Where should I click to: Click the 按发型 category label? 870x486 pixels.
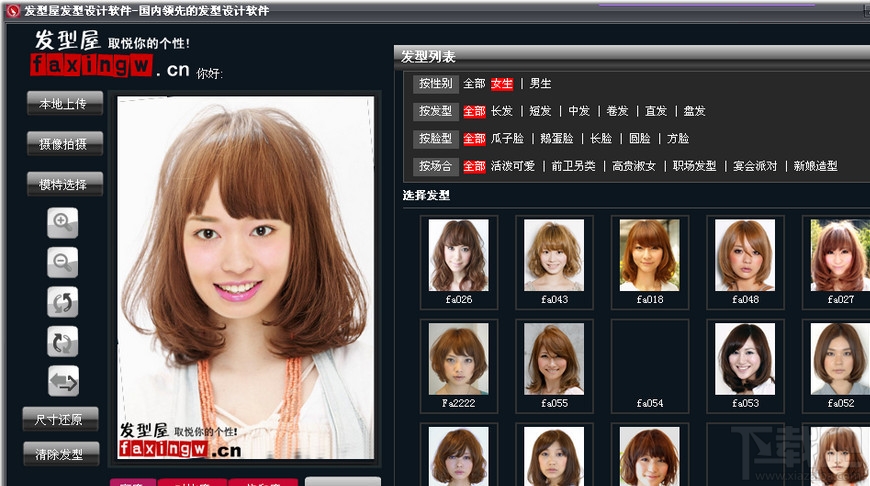436,111
